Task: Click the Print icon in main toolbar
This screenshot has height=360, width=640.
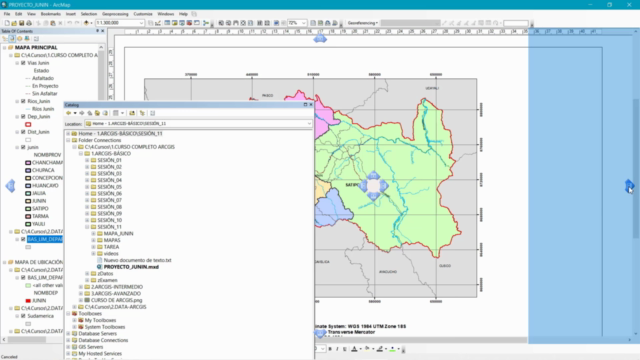Action: (x=29, y=23)
